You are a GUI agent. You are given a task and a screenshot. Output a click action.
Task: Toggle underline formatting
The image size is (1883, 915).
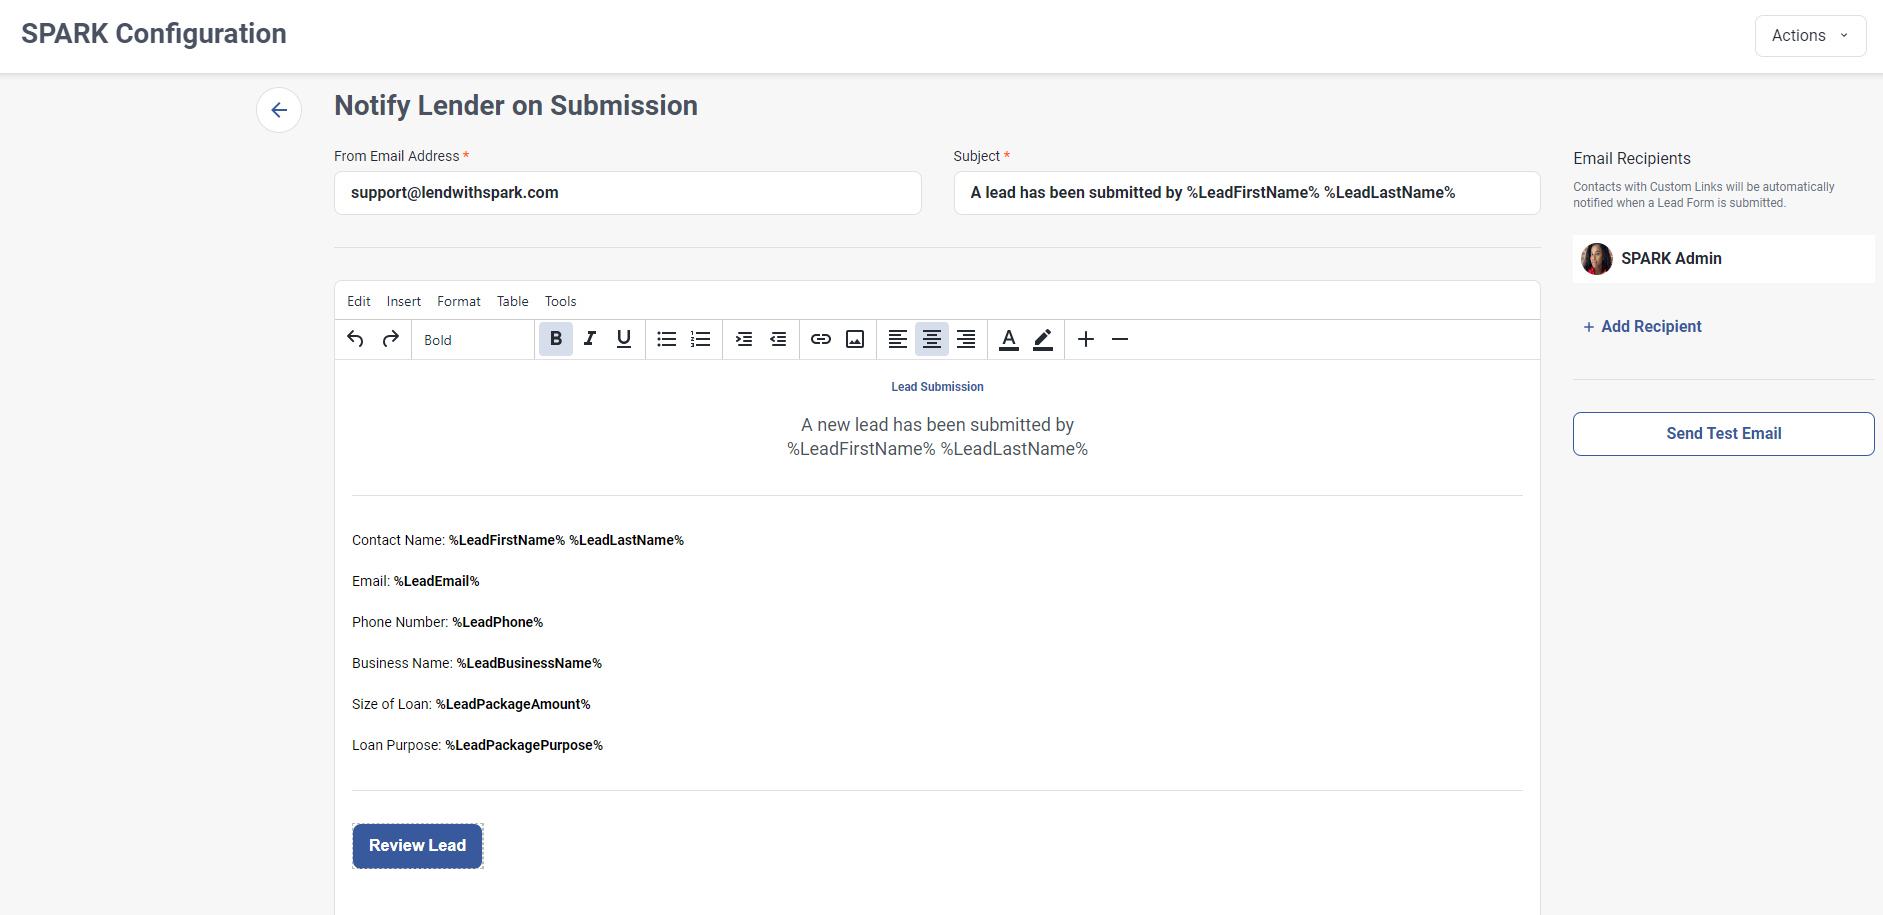pos(624,339)
